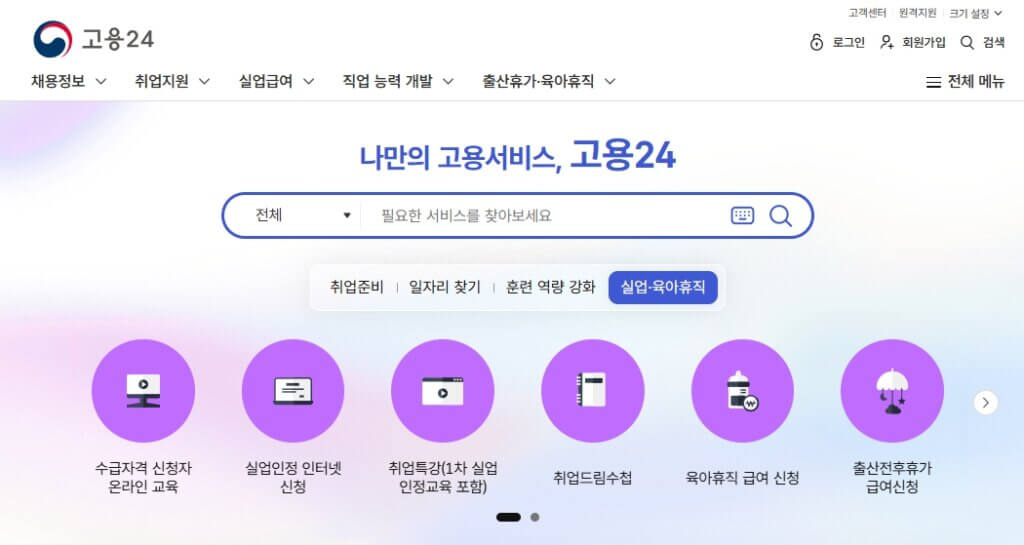Image resolution: width=1024 pixels, height=545 pixels.
Task: Click the lock icon next to 로그인
Action: pos(816,42)
